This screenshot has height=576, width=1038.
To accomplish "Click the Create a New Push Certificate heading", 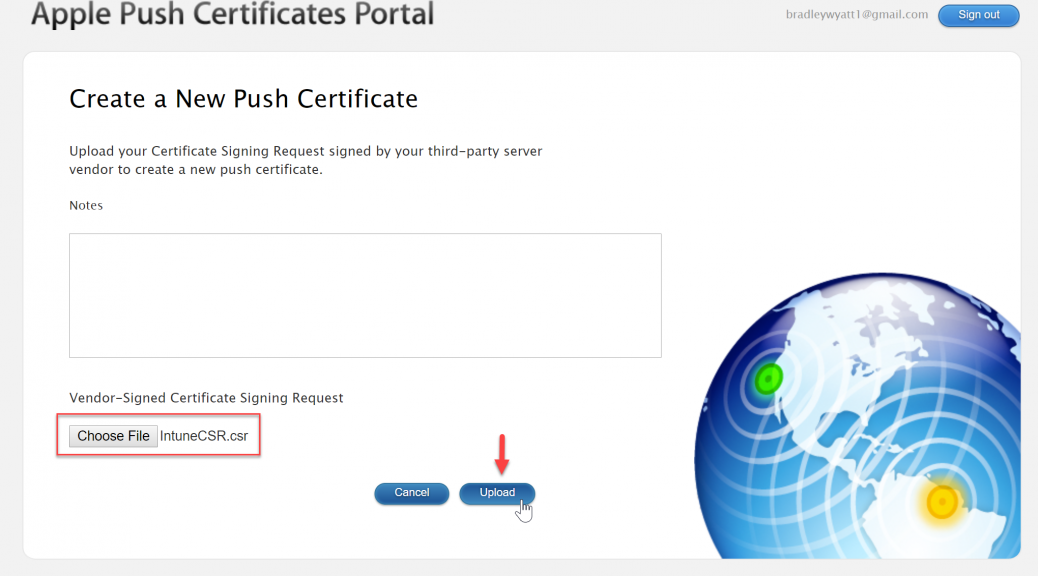I will tap(244, 99).
